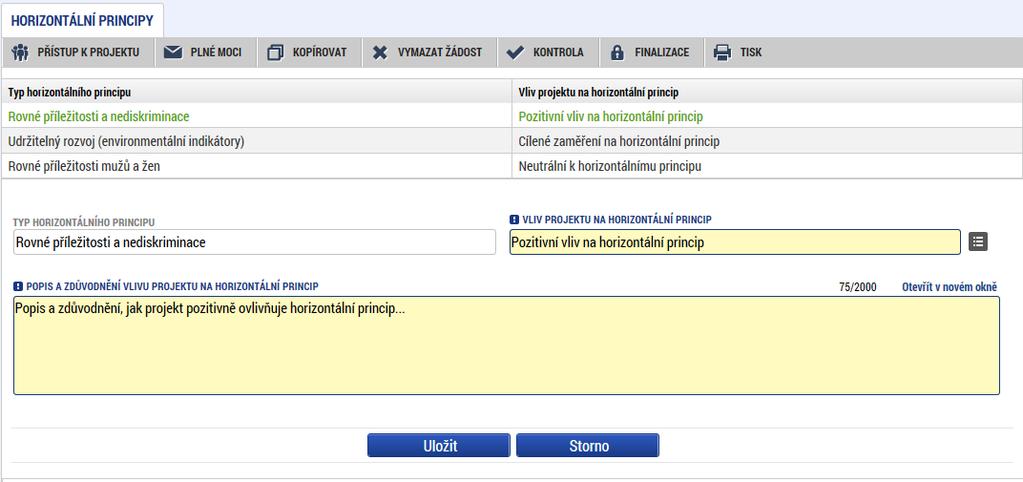The image size is (1023, 482).
Task: Select Vymazat žádost toolbar label
Action: [440, 53]
